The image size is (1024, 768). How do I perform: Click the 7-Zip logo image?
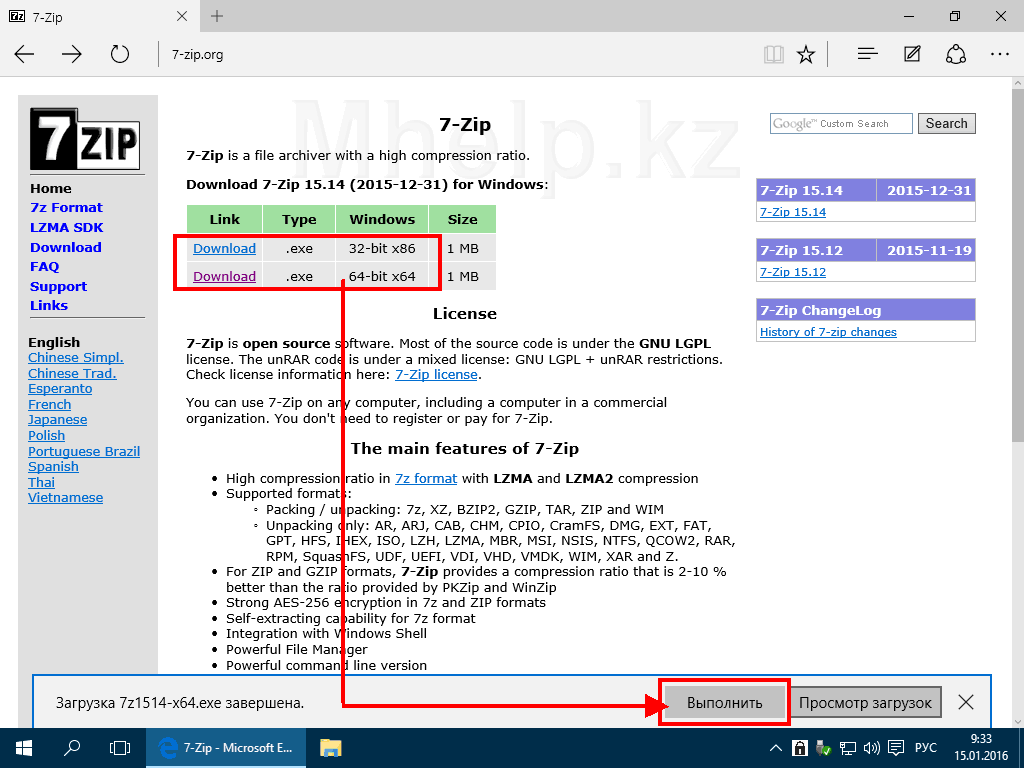click(x=84, y=139)
